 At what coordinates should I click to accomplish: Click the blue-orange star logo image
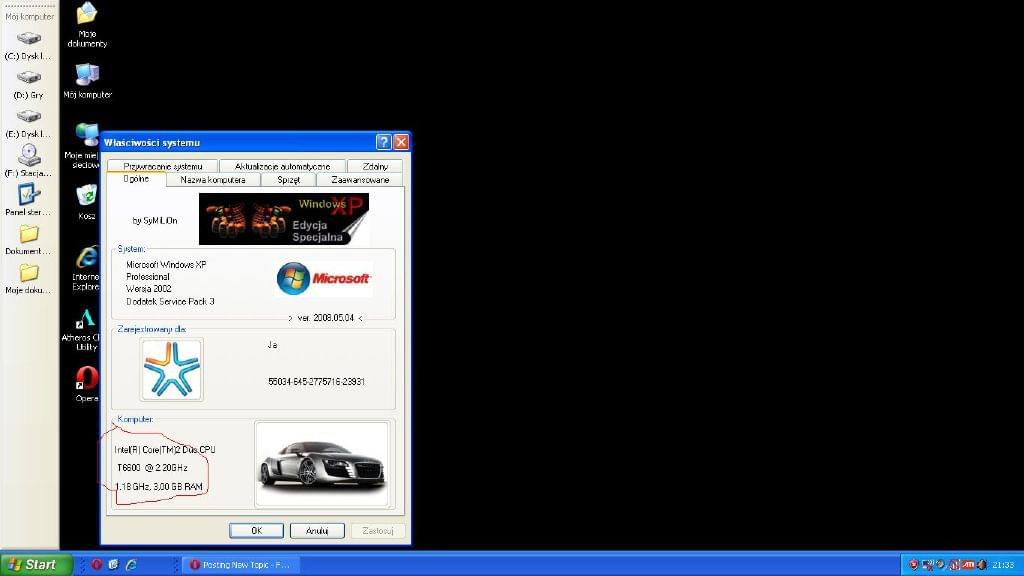171,370
